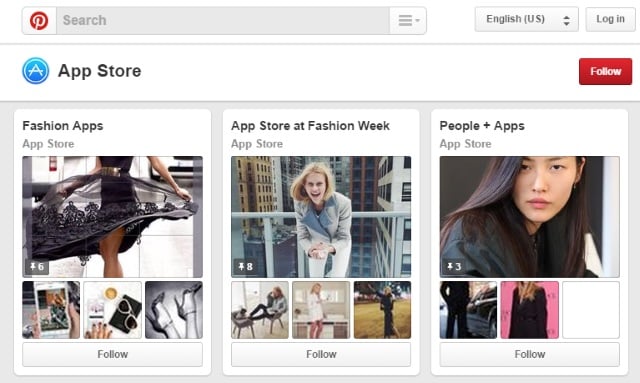Click inside the Search field
Screen dimensions: 640x383
[x=223, y=20]
